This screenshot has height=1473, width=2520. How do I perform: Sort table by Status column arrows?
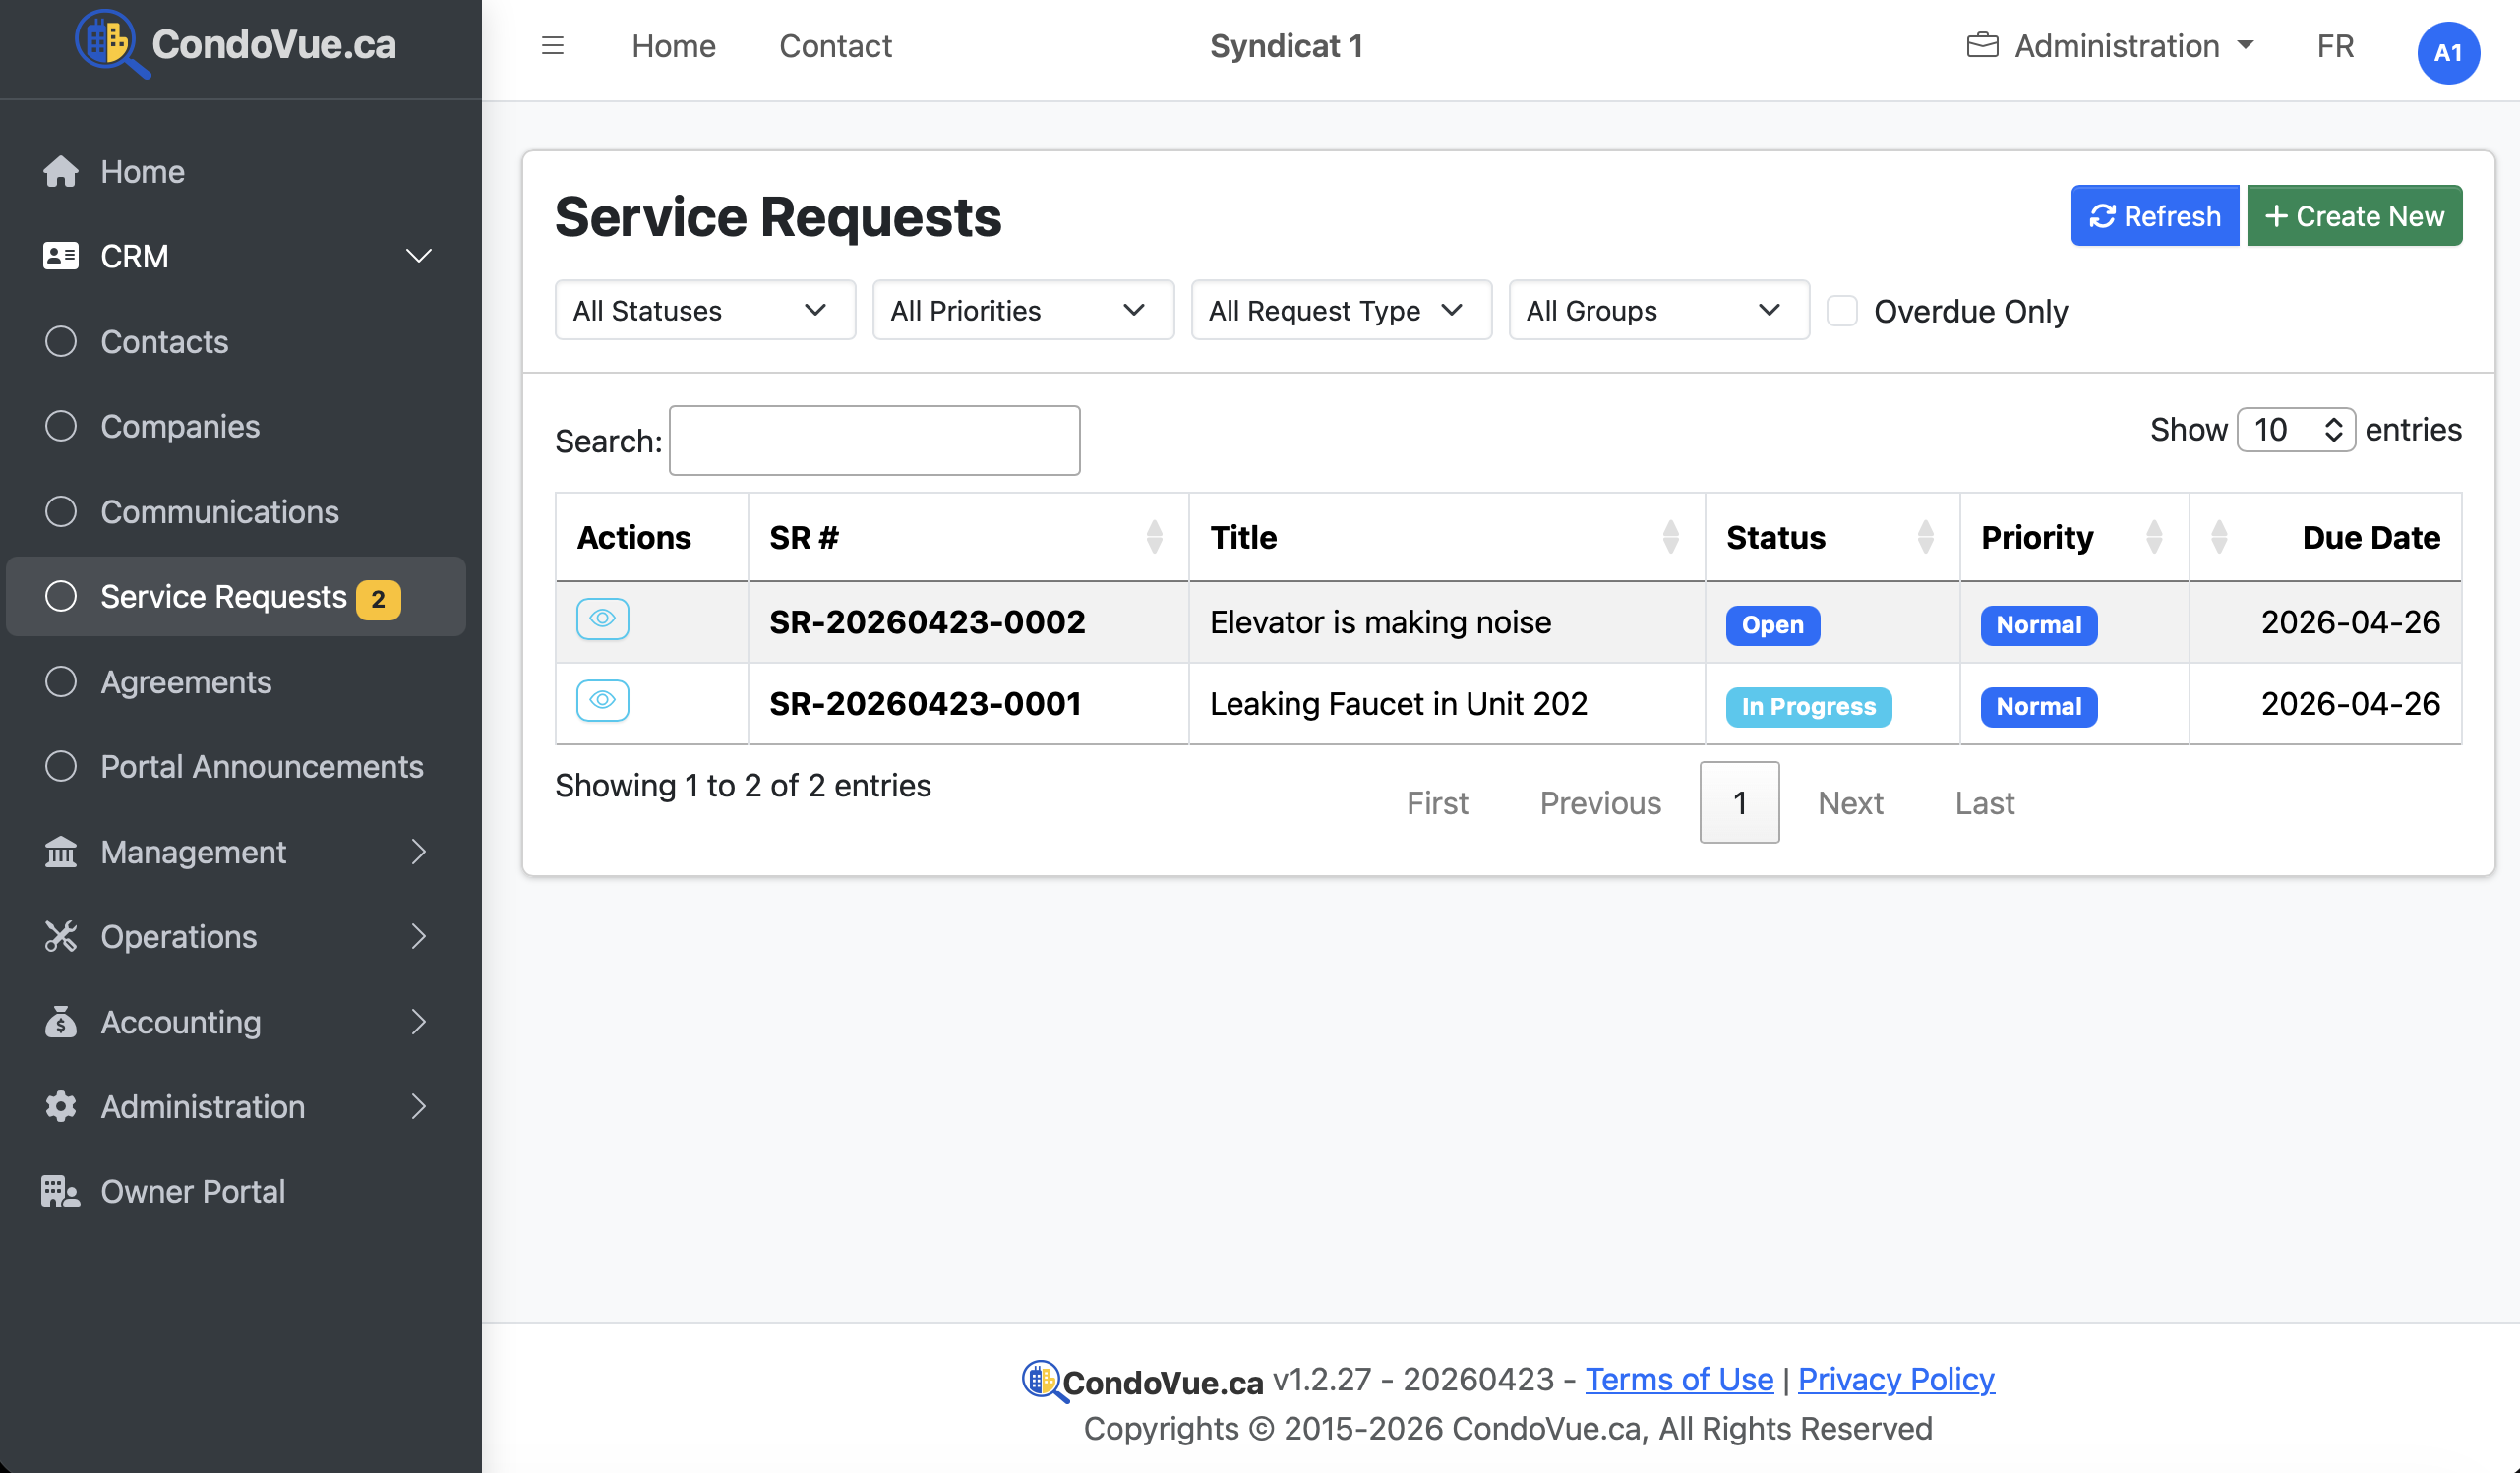[1925, 537]
